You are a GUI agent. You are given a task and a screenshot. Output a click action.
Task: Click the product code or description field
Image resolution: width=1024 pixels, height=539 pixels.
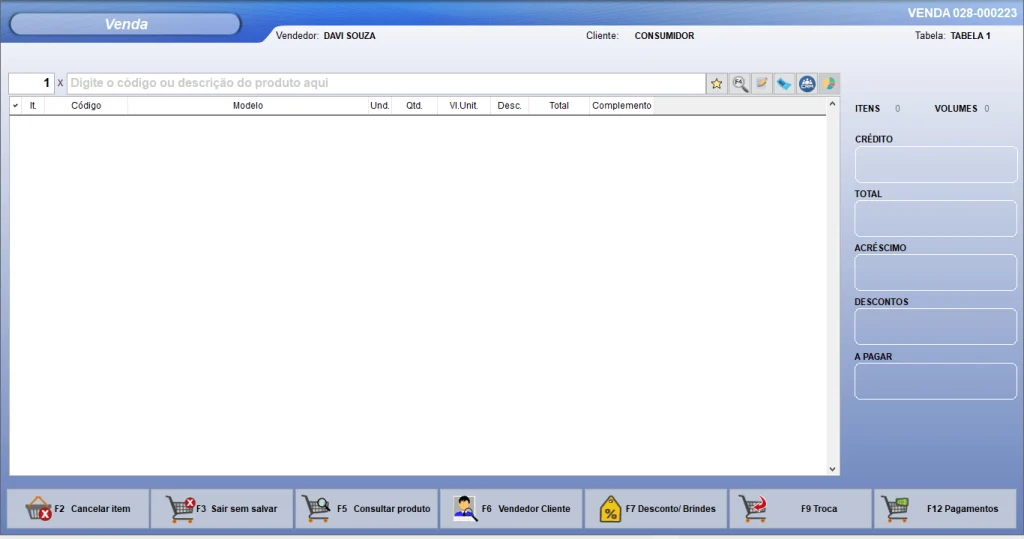tap(385, 83)
